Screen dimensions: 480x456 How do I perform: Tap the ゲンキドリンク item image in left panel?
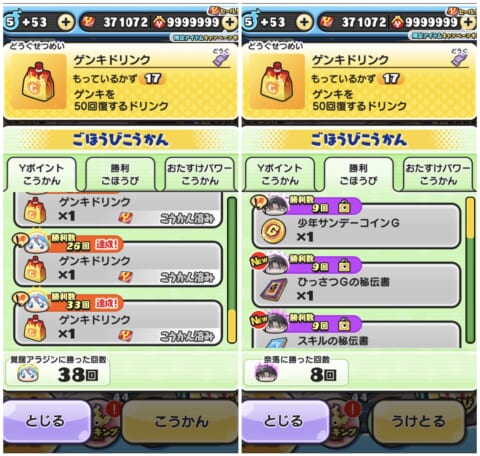(x=38, y=82)
